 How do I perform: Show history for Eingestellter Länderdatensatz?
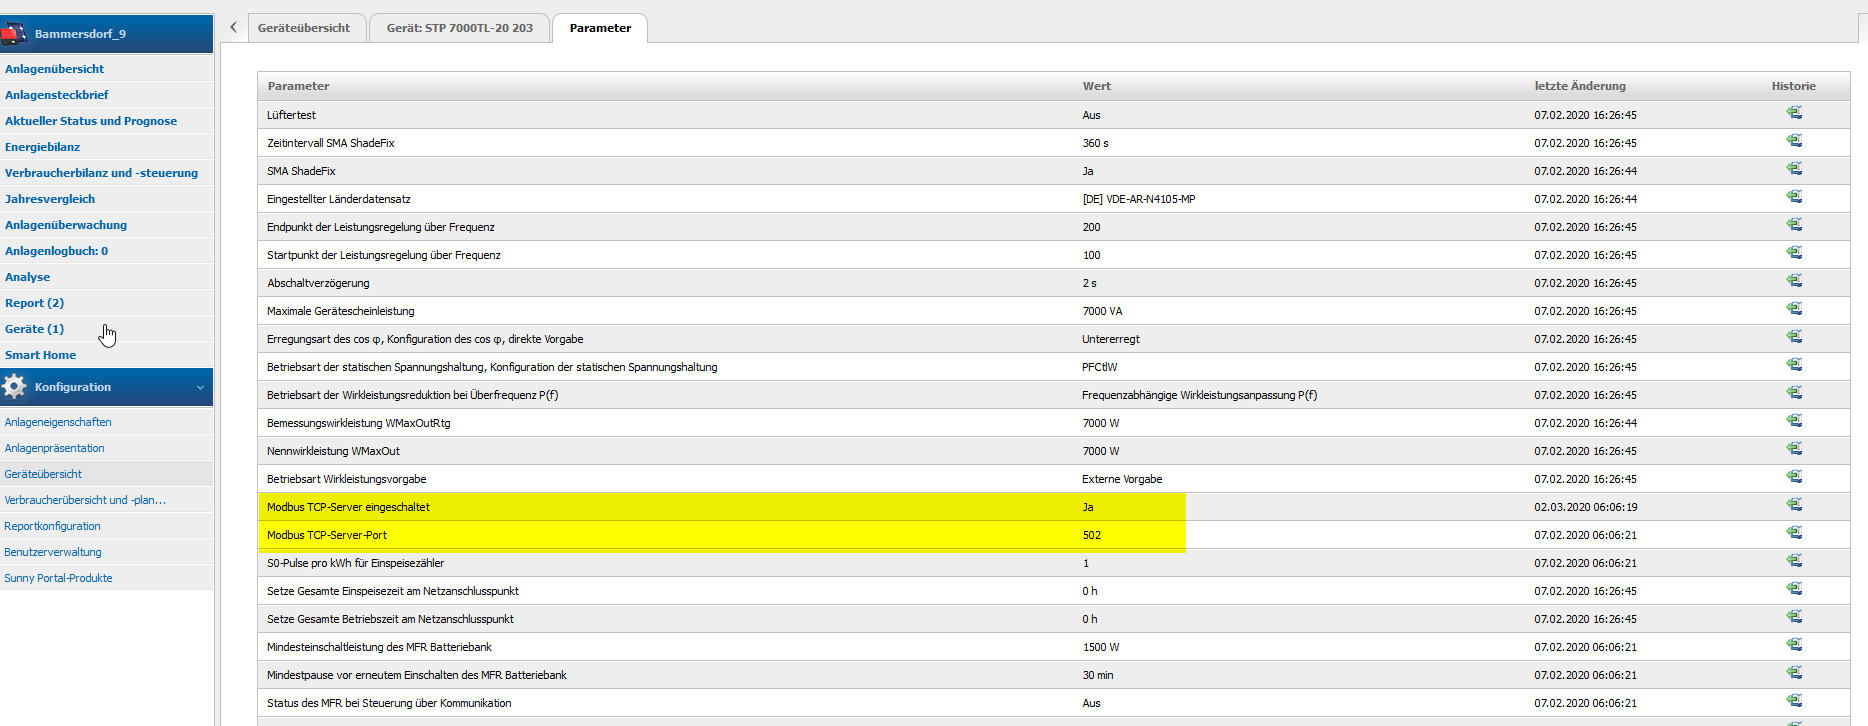pos(1794,197)
